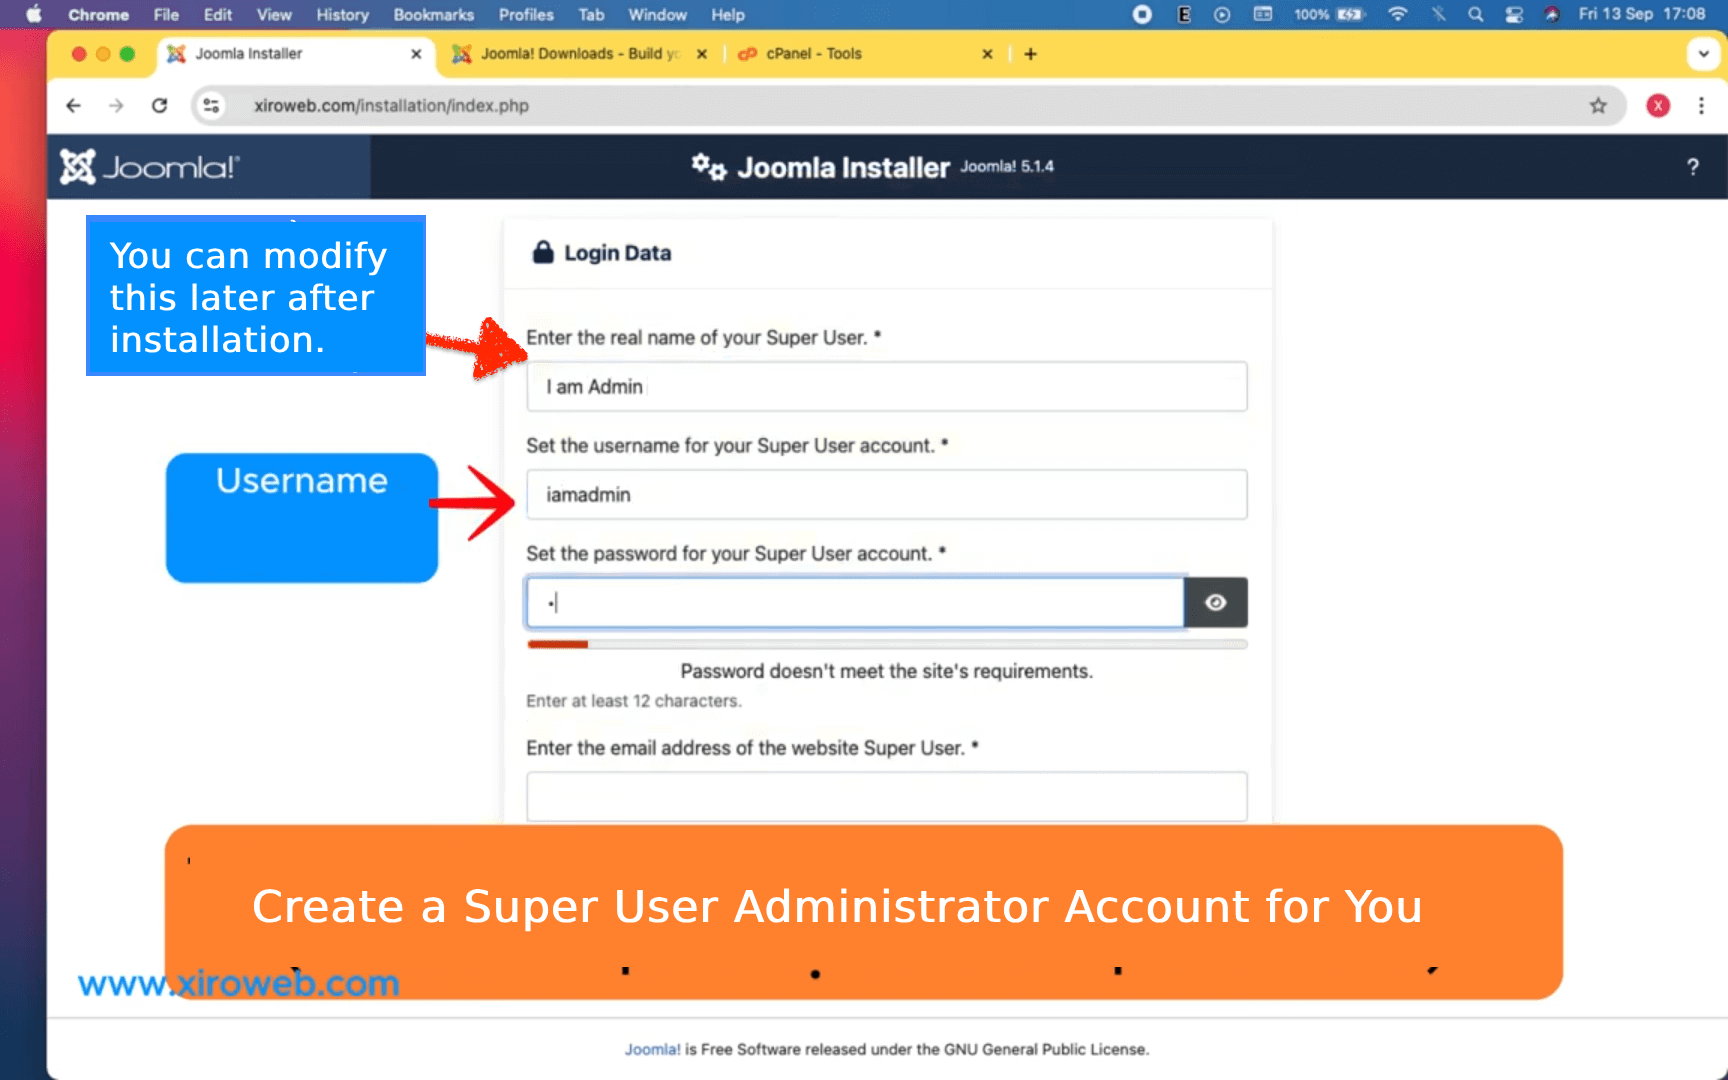The width and height of the screenshot is (1728, 1080).
Task: Click the Bluetooth icon in the menu bar
Action: click(x=1438, y=14)
